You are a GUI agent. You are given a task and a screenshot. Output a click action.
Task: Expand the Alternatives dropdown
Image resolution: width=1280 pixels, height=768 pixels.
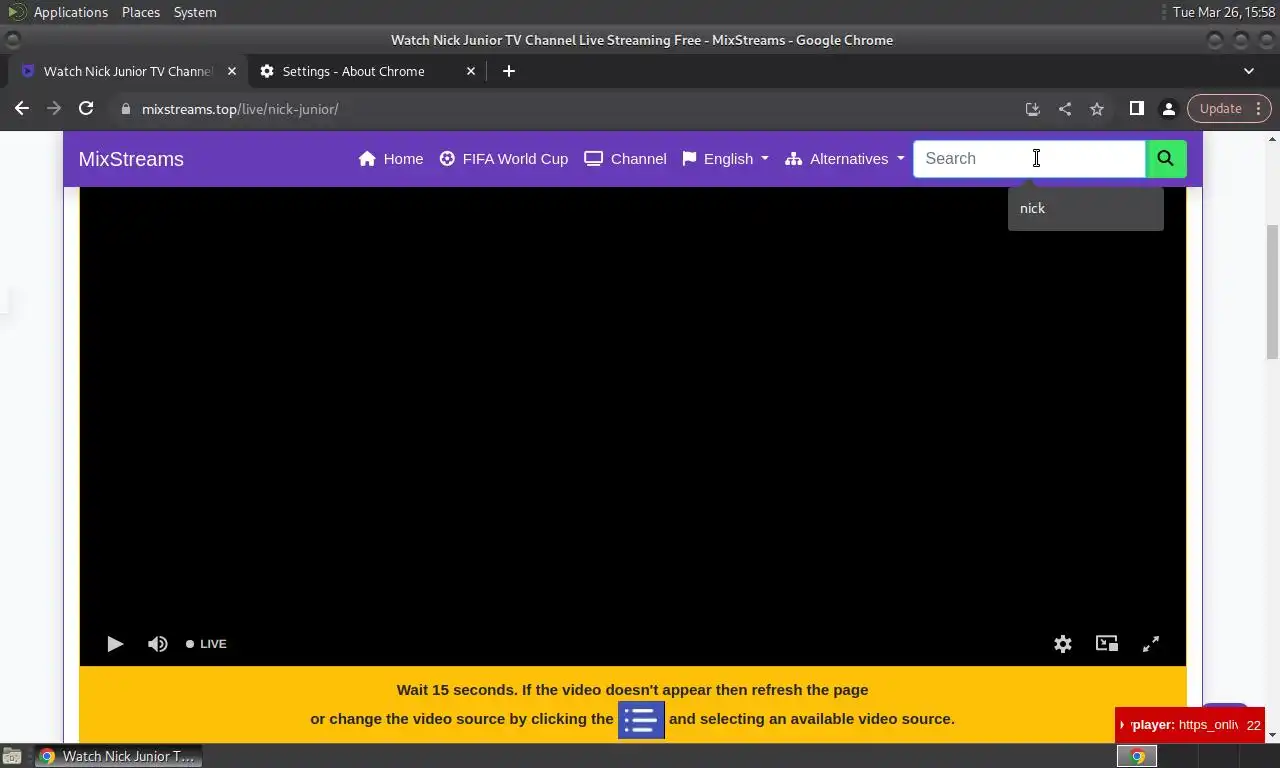tap(844, 159)
